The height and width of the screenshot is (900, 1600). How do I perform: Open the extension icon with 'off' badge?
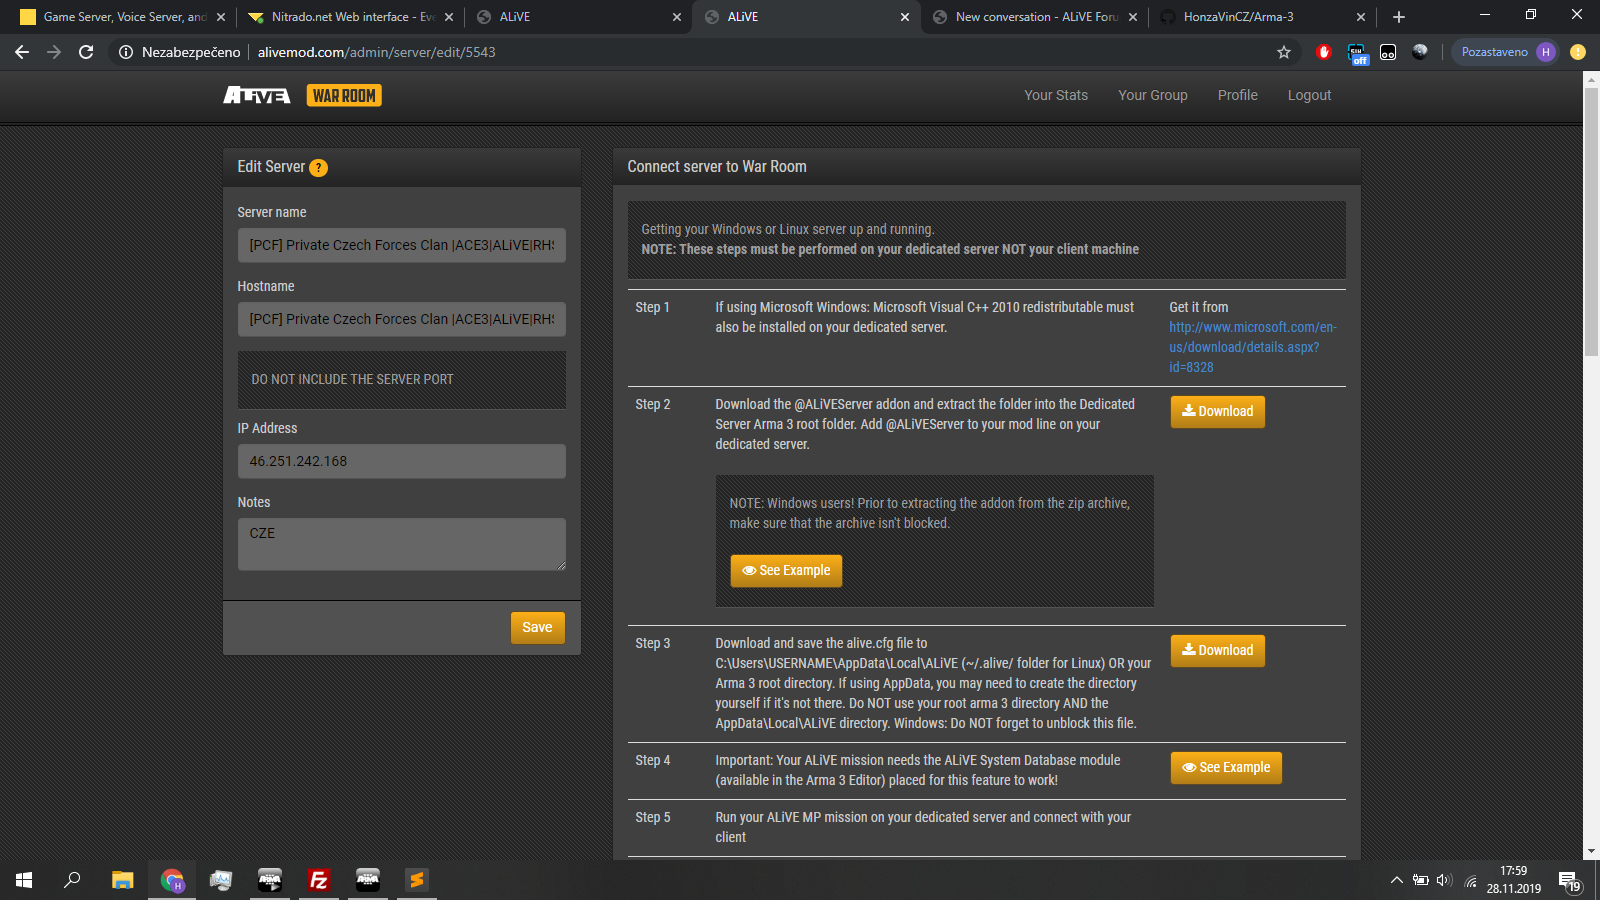[1357, 53]
